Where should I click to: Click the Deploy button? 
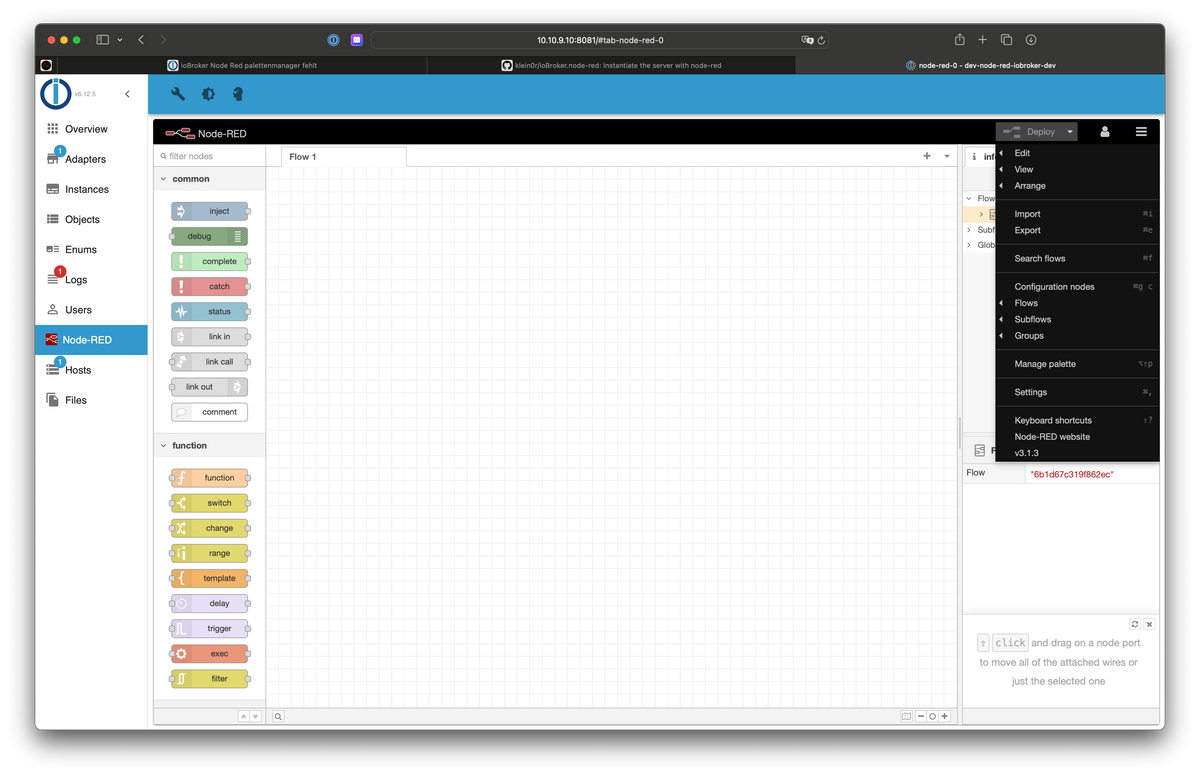pos(1029,132)
